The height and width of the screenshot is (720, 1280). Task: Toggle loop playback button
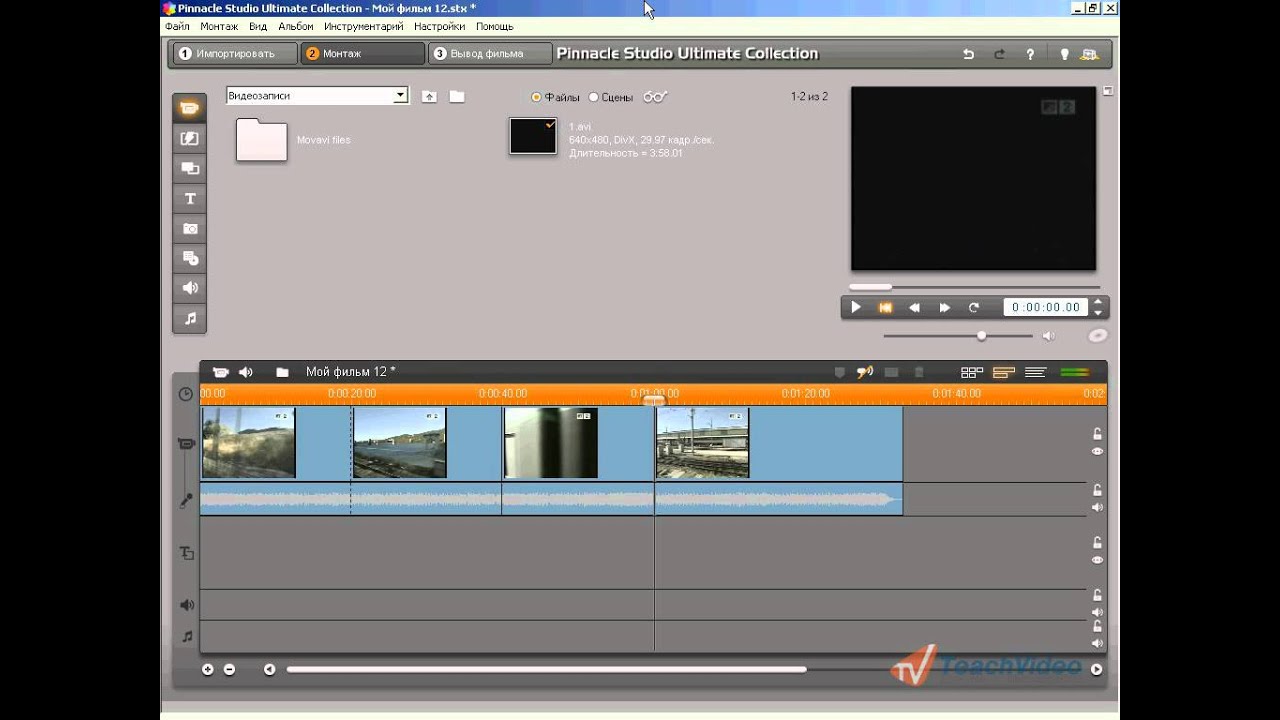coord(974,308)
